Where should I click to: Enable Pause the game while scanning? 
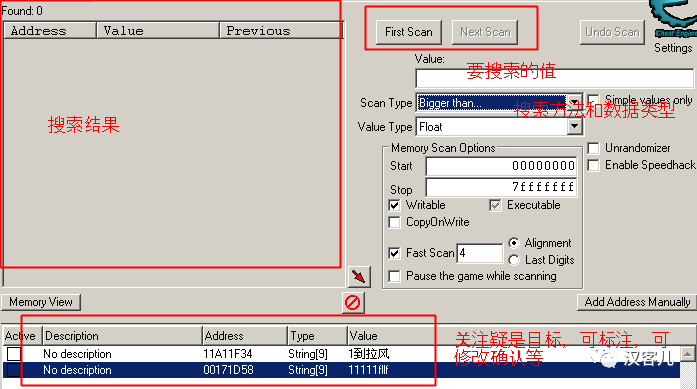click(x=394, y=276)
